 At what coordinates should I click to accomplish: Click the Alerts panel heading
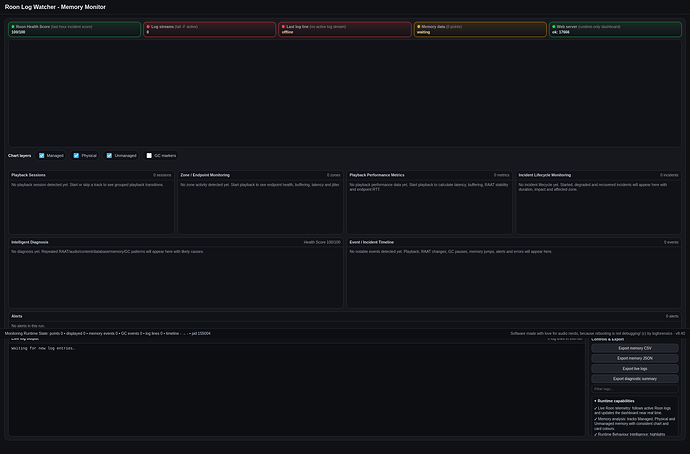point(17,316)
